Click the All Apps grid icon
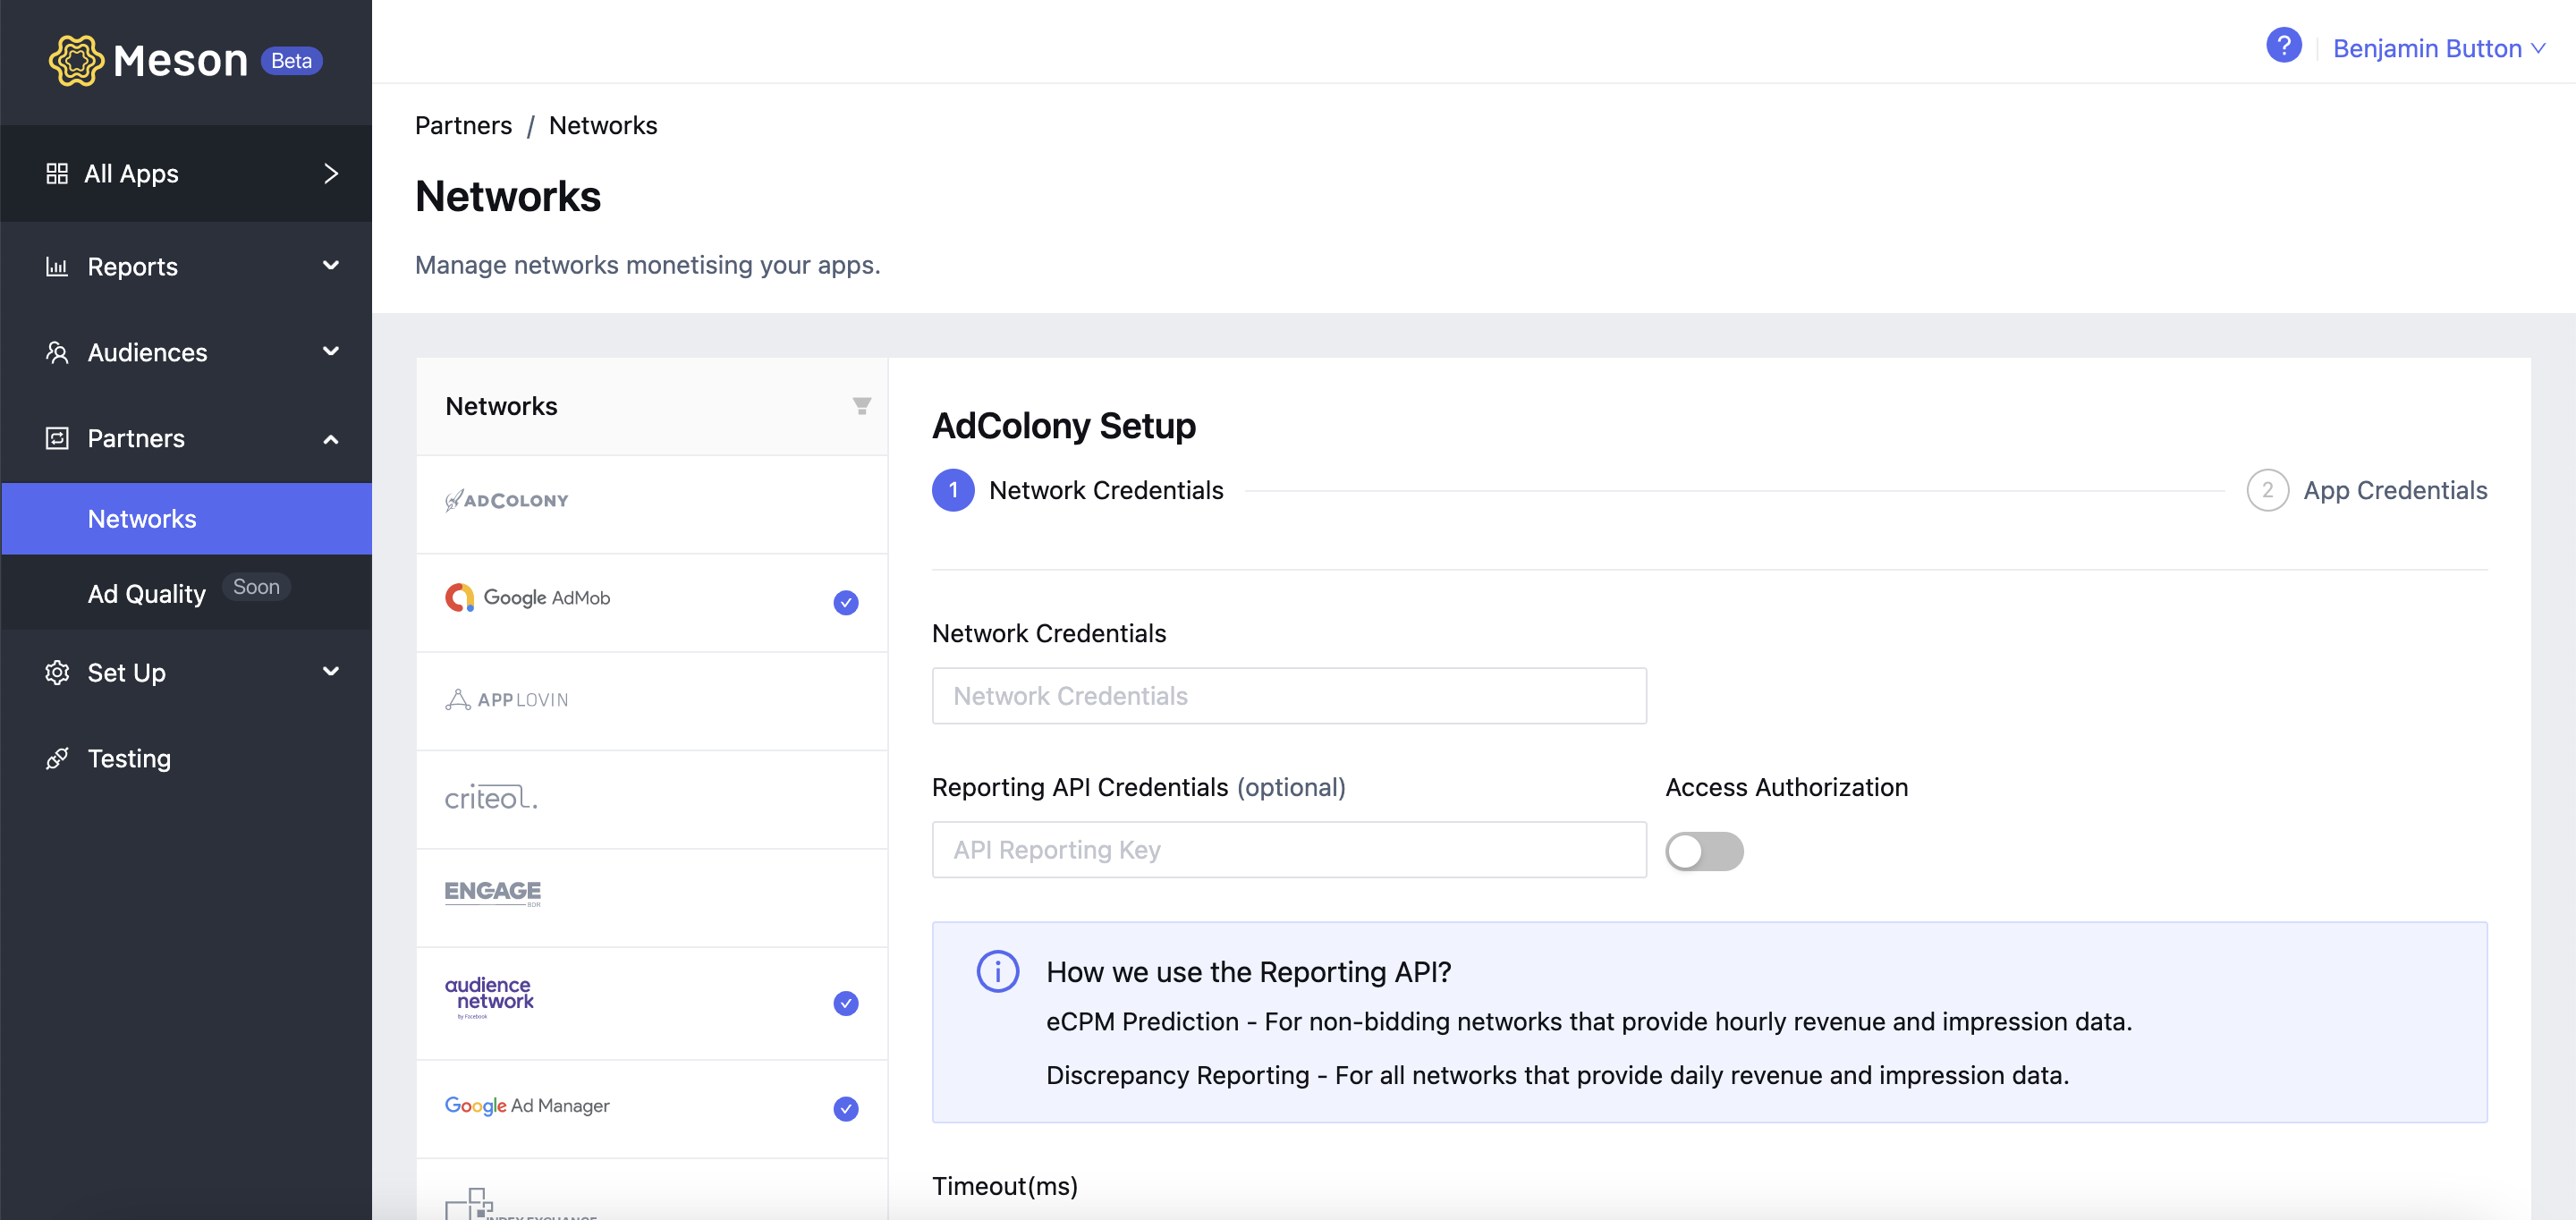 (57, 174)
